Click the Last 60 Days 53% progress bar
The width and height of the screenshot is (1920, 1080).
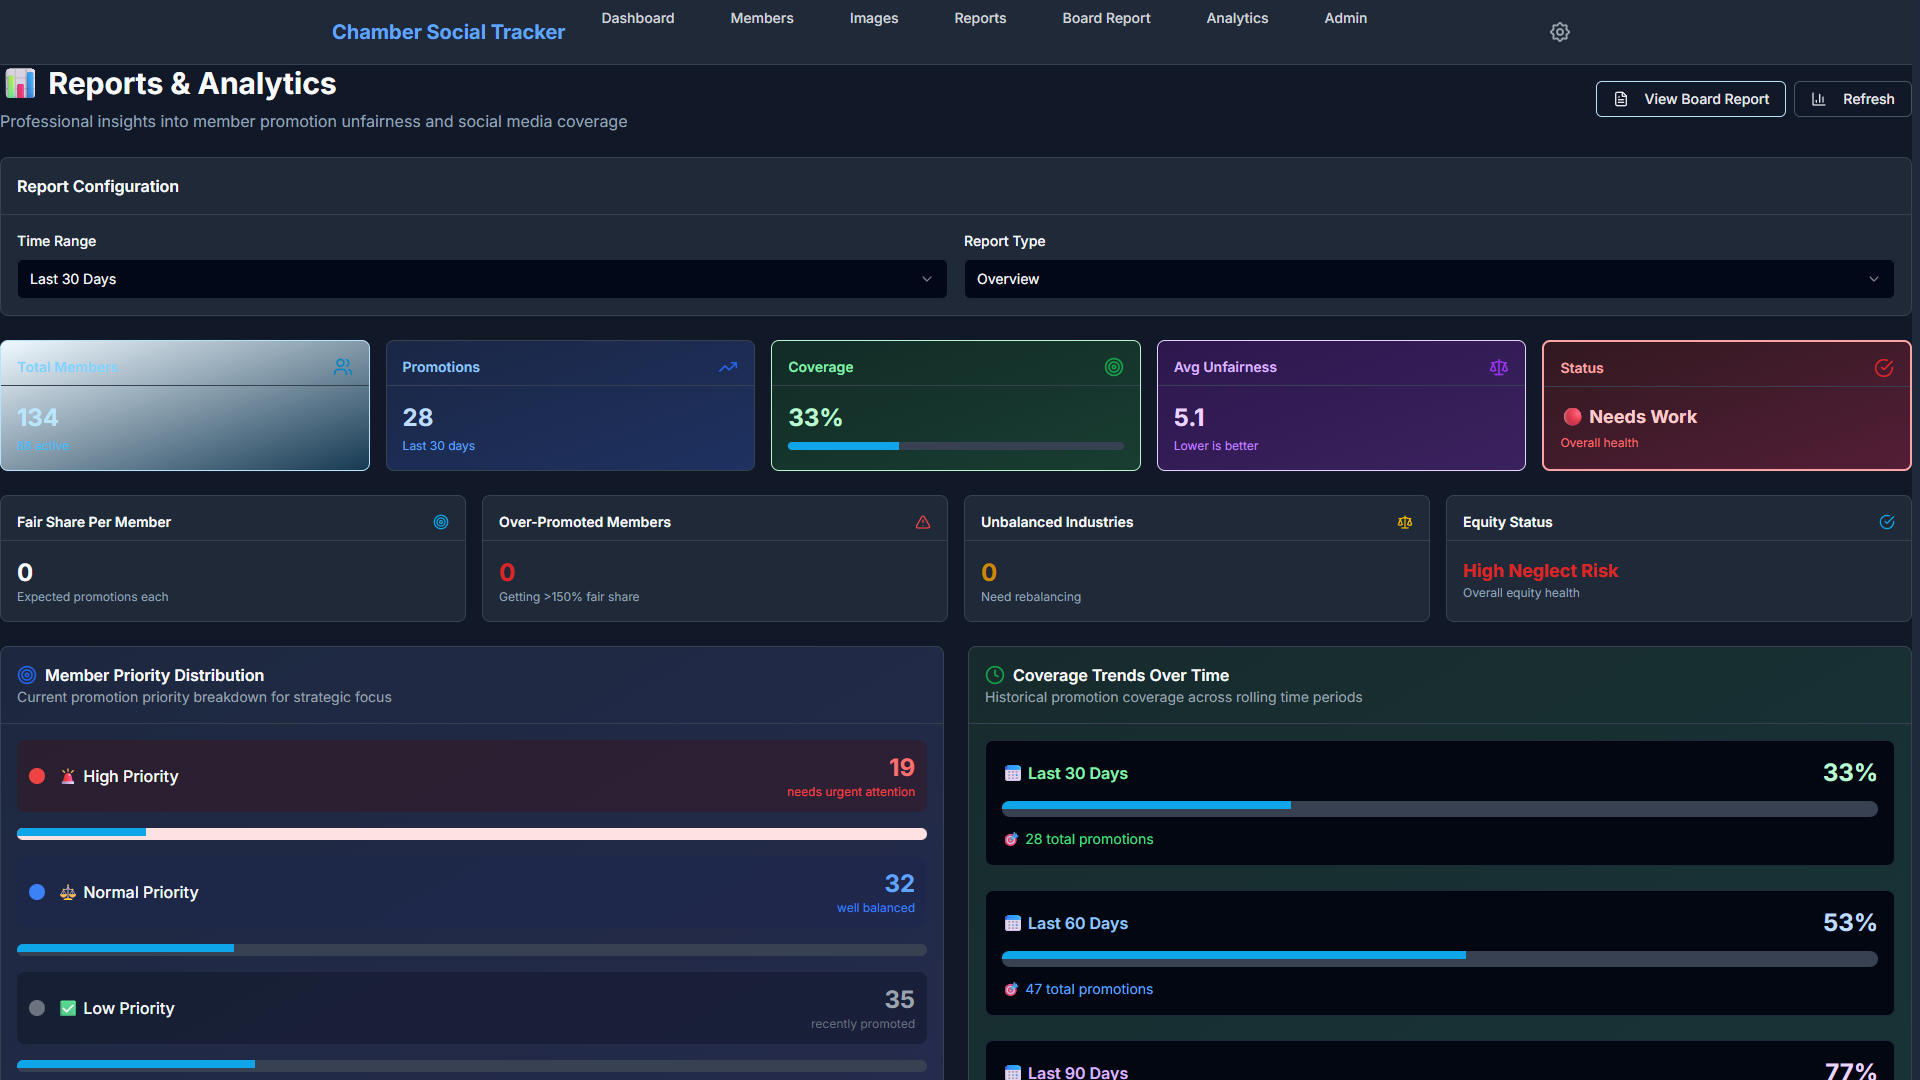point(1439,958)
